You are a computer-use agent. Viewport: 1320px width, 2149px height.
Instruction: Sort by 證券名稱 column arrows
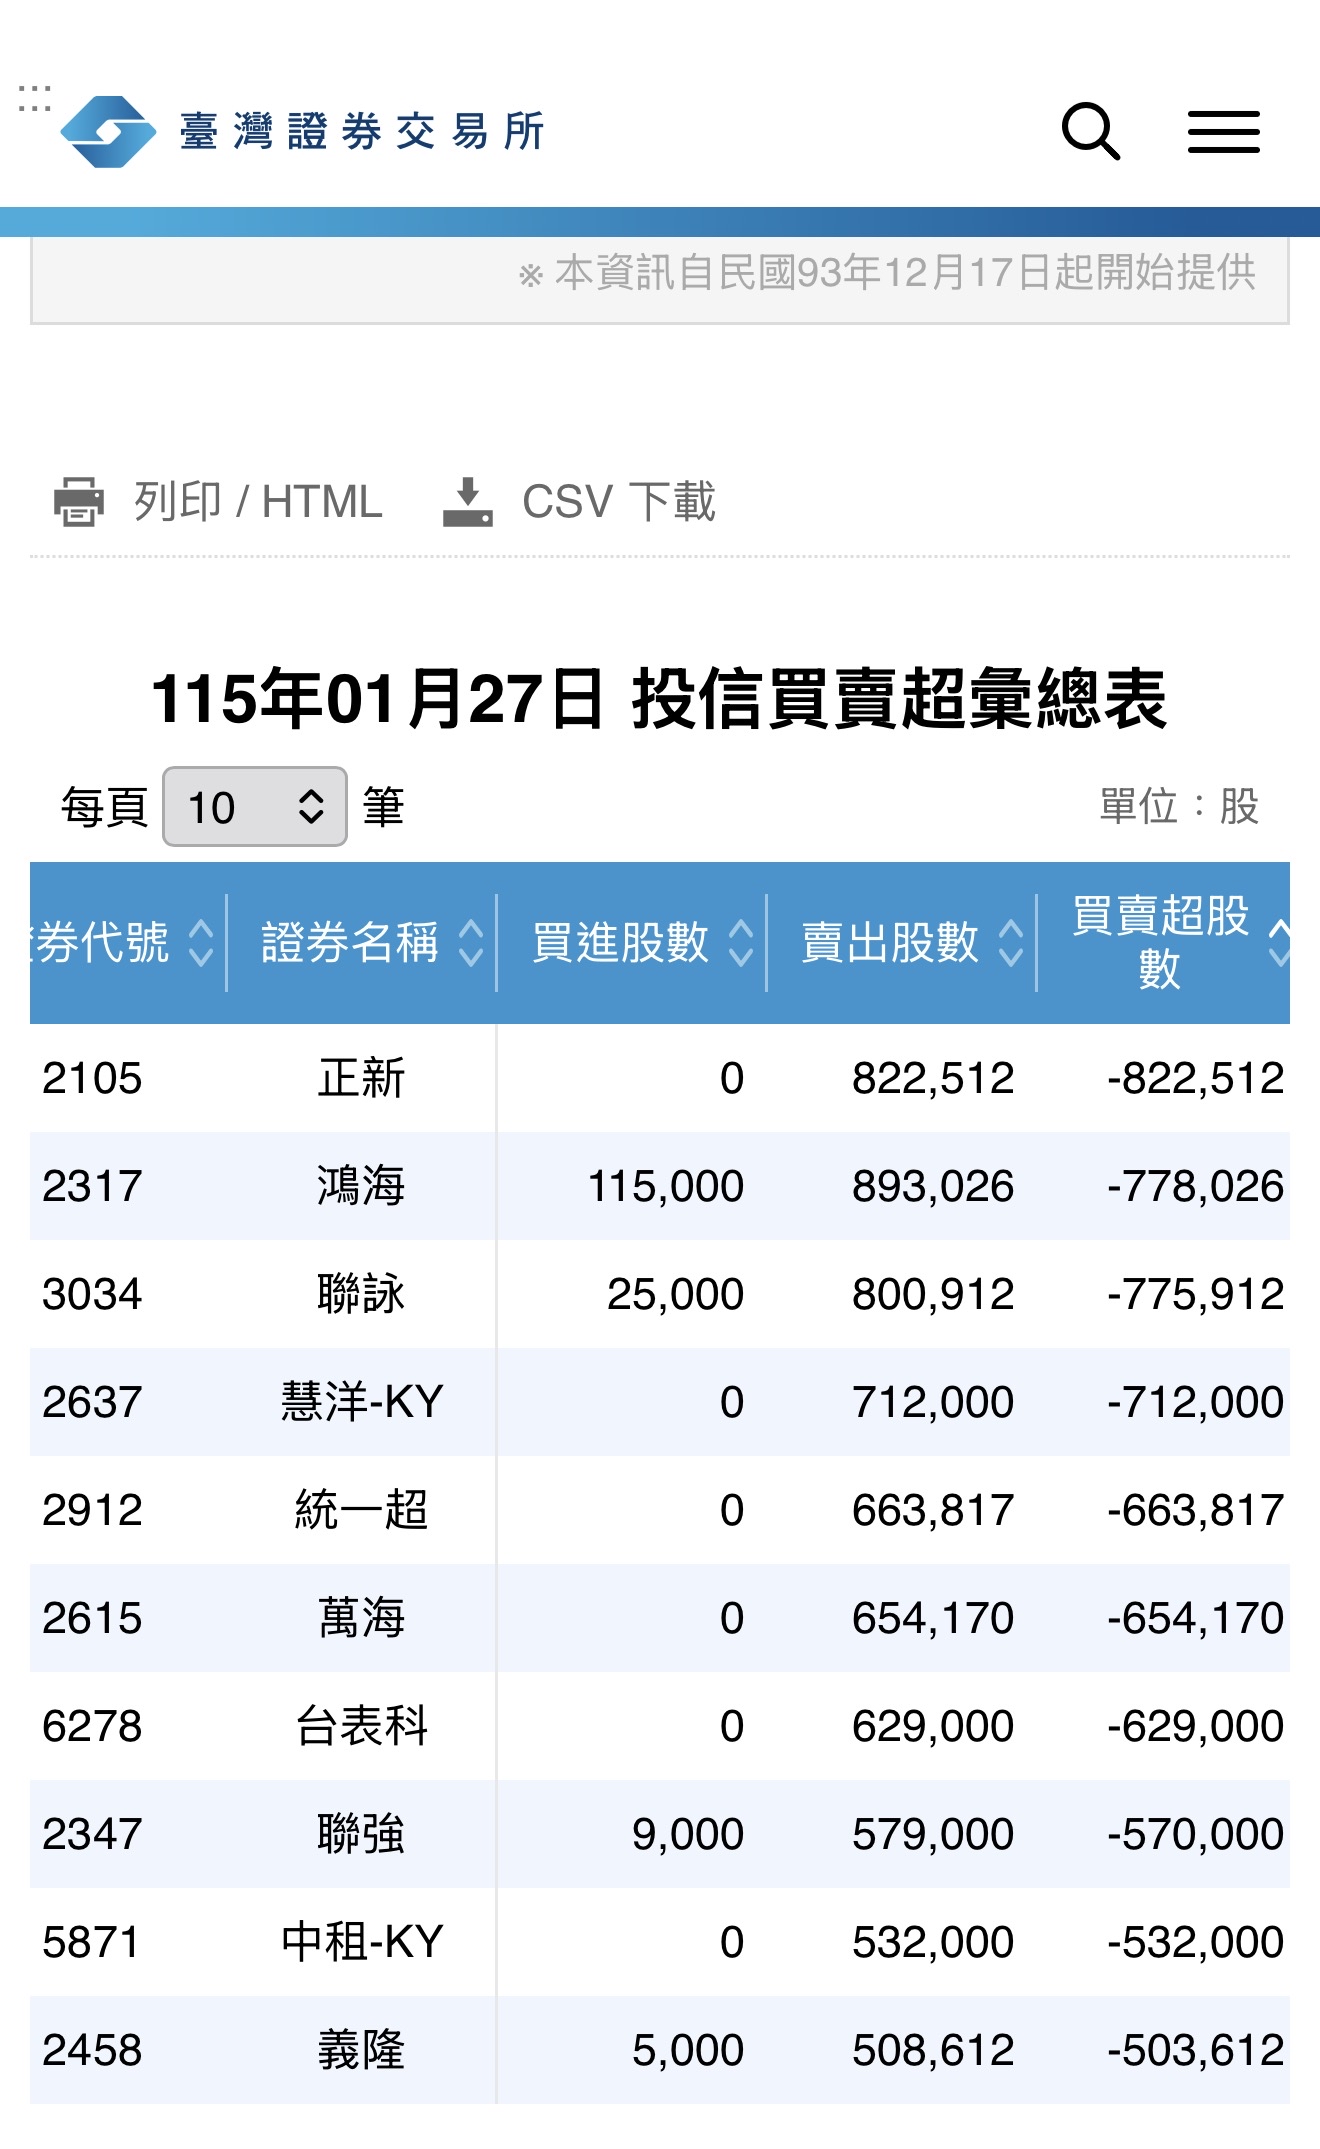471,943
